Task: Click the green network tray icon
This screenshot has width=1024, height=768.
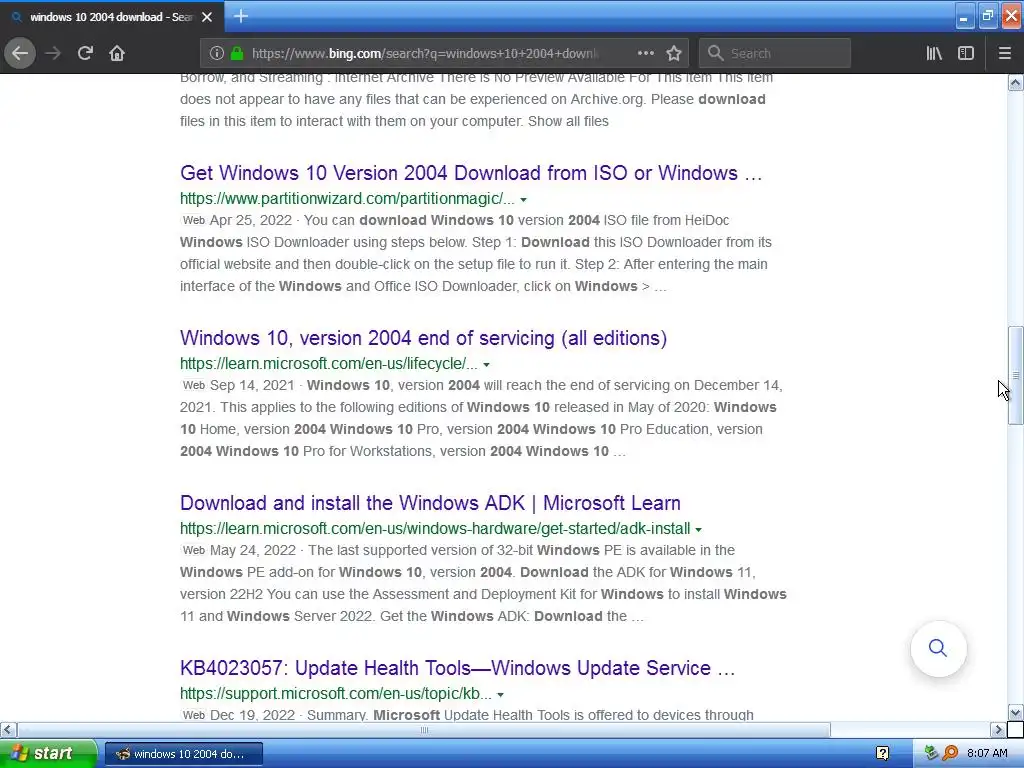Action: click(931, 754)
